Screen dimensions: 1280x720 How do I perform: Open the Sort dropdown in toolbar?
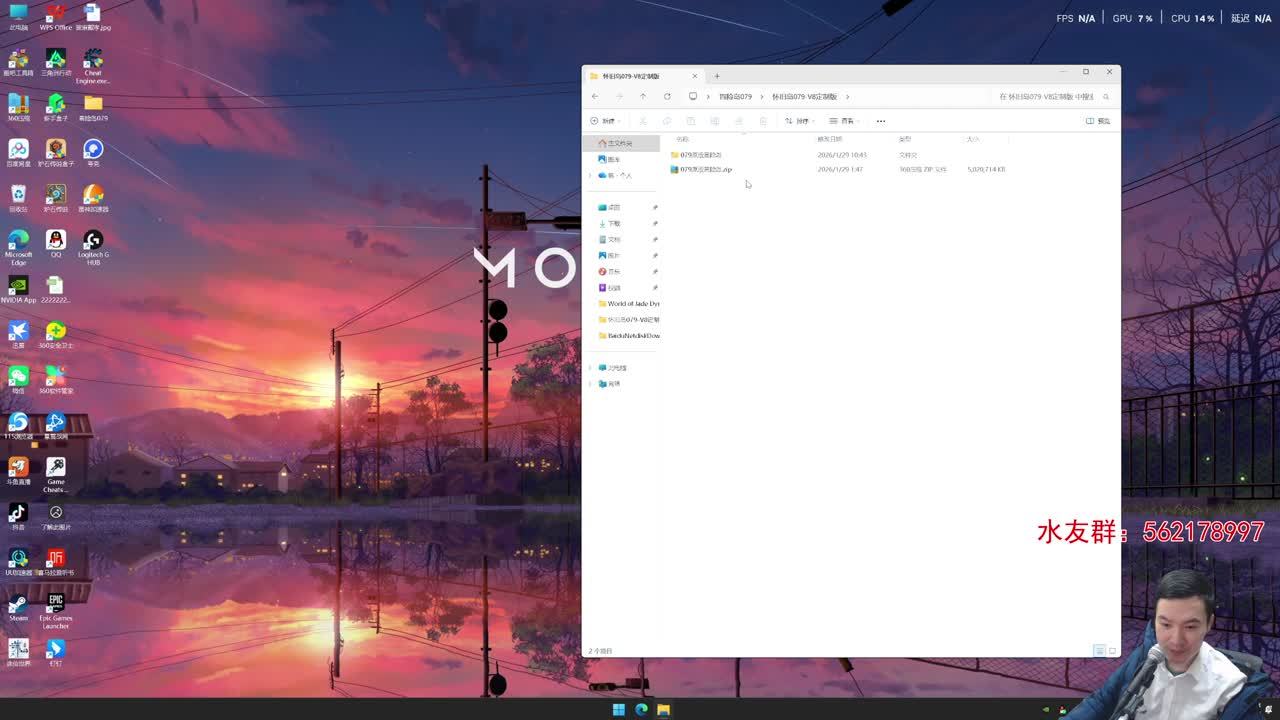point(797,121)
